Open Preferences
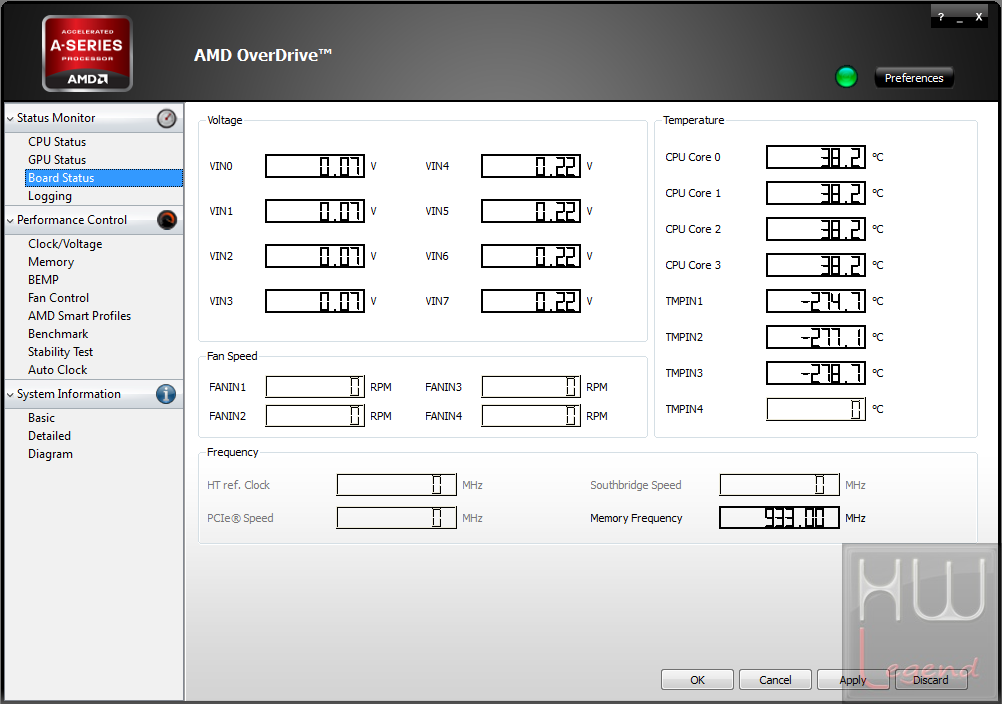The height and width of the screenshot is (704, 1002). 914,78
